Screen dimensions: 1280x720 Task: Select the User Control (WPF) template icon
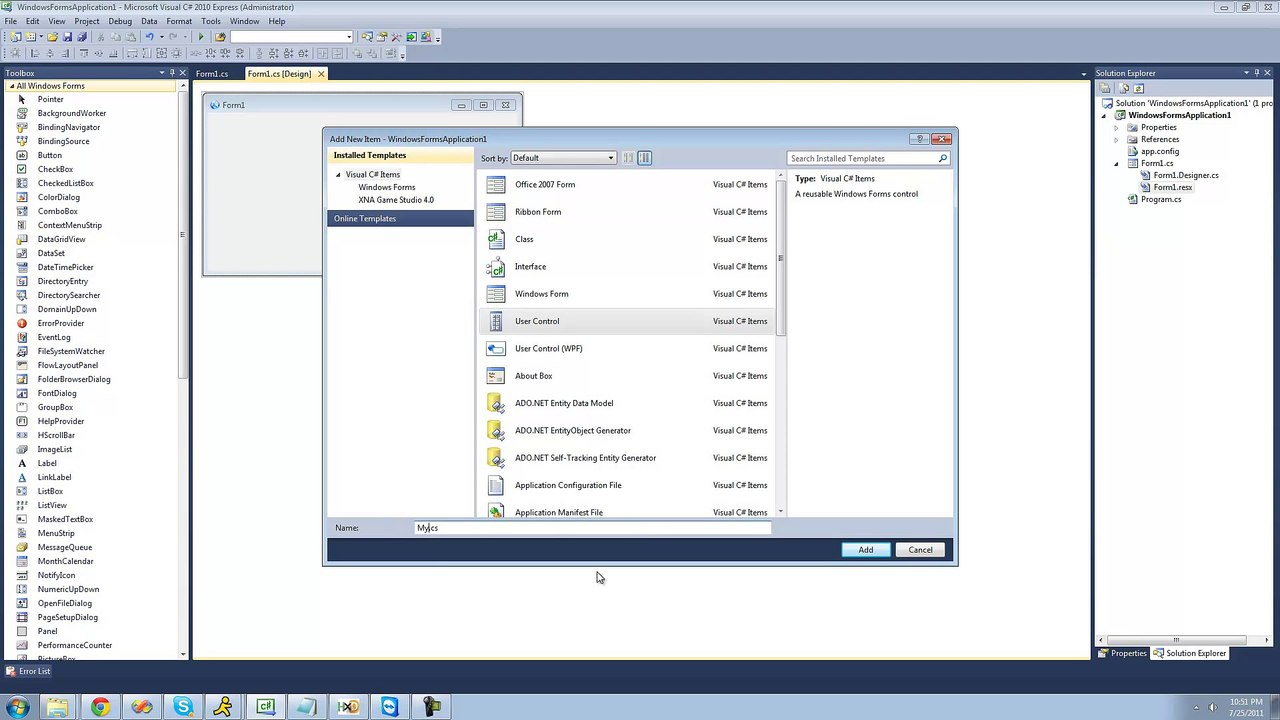pos(496,349)
